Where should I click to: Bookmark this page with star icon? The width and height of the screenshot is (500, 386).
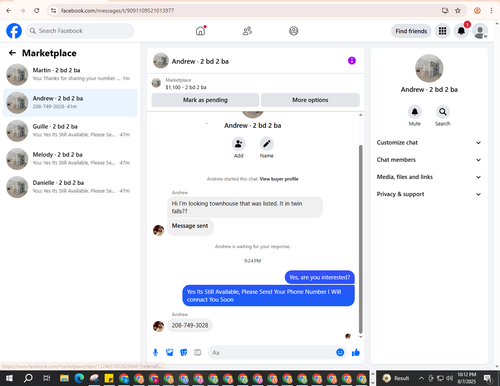tap(458, 11)
